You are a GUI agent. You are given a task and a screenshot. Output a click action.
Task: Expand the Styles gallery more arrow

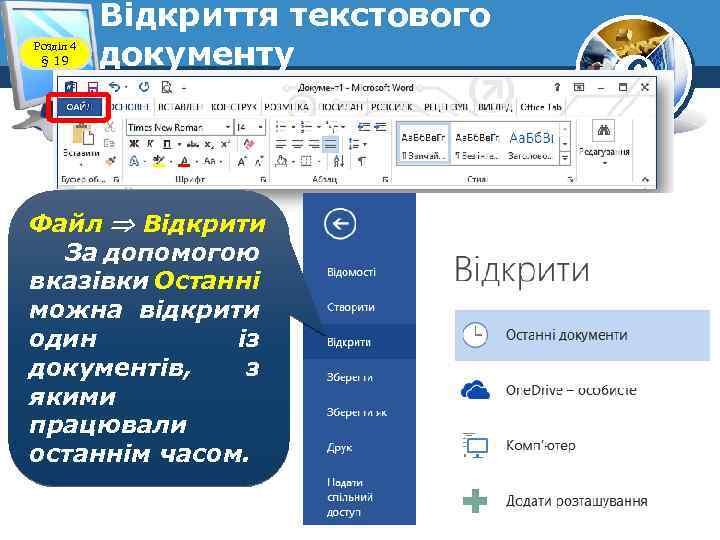565,158
